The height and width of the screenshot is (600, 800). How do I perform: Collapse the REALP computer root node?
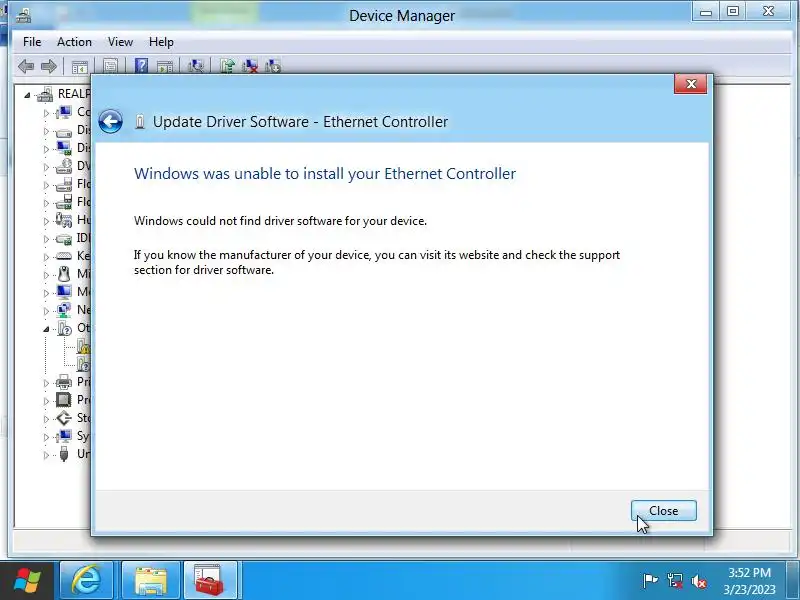(x=28, y=95)
